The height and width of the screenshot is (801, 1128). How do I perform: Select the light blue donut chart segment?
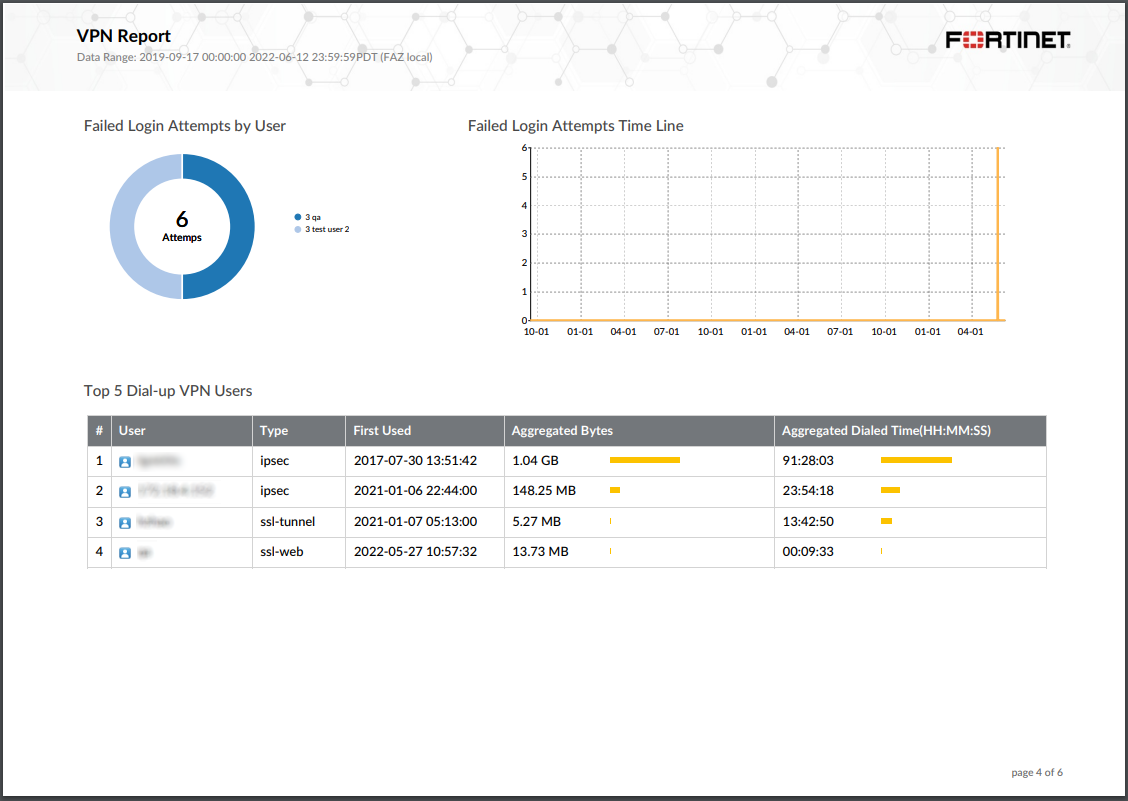tap(122, 227)
